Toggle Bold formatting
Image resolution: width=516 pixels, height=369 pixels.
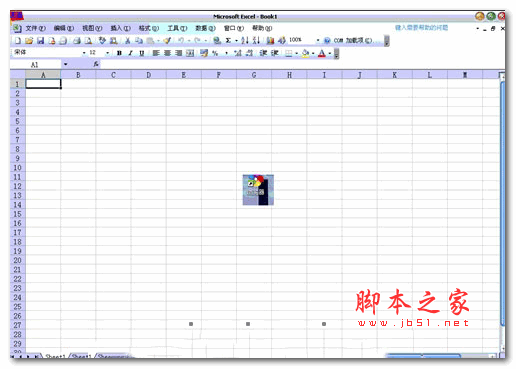click(119, 53)
